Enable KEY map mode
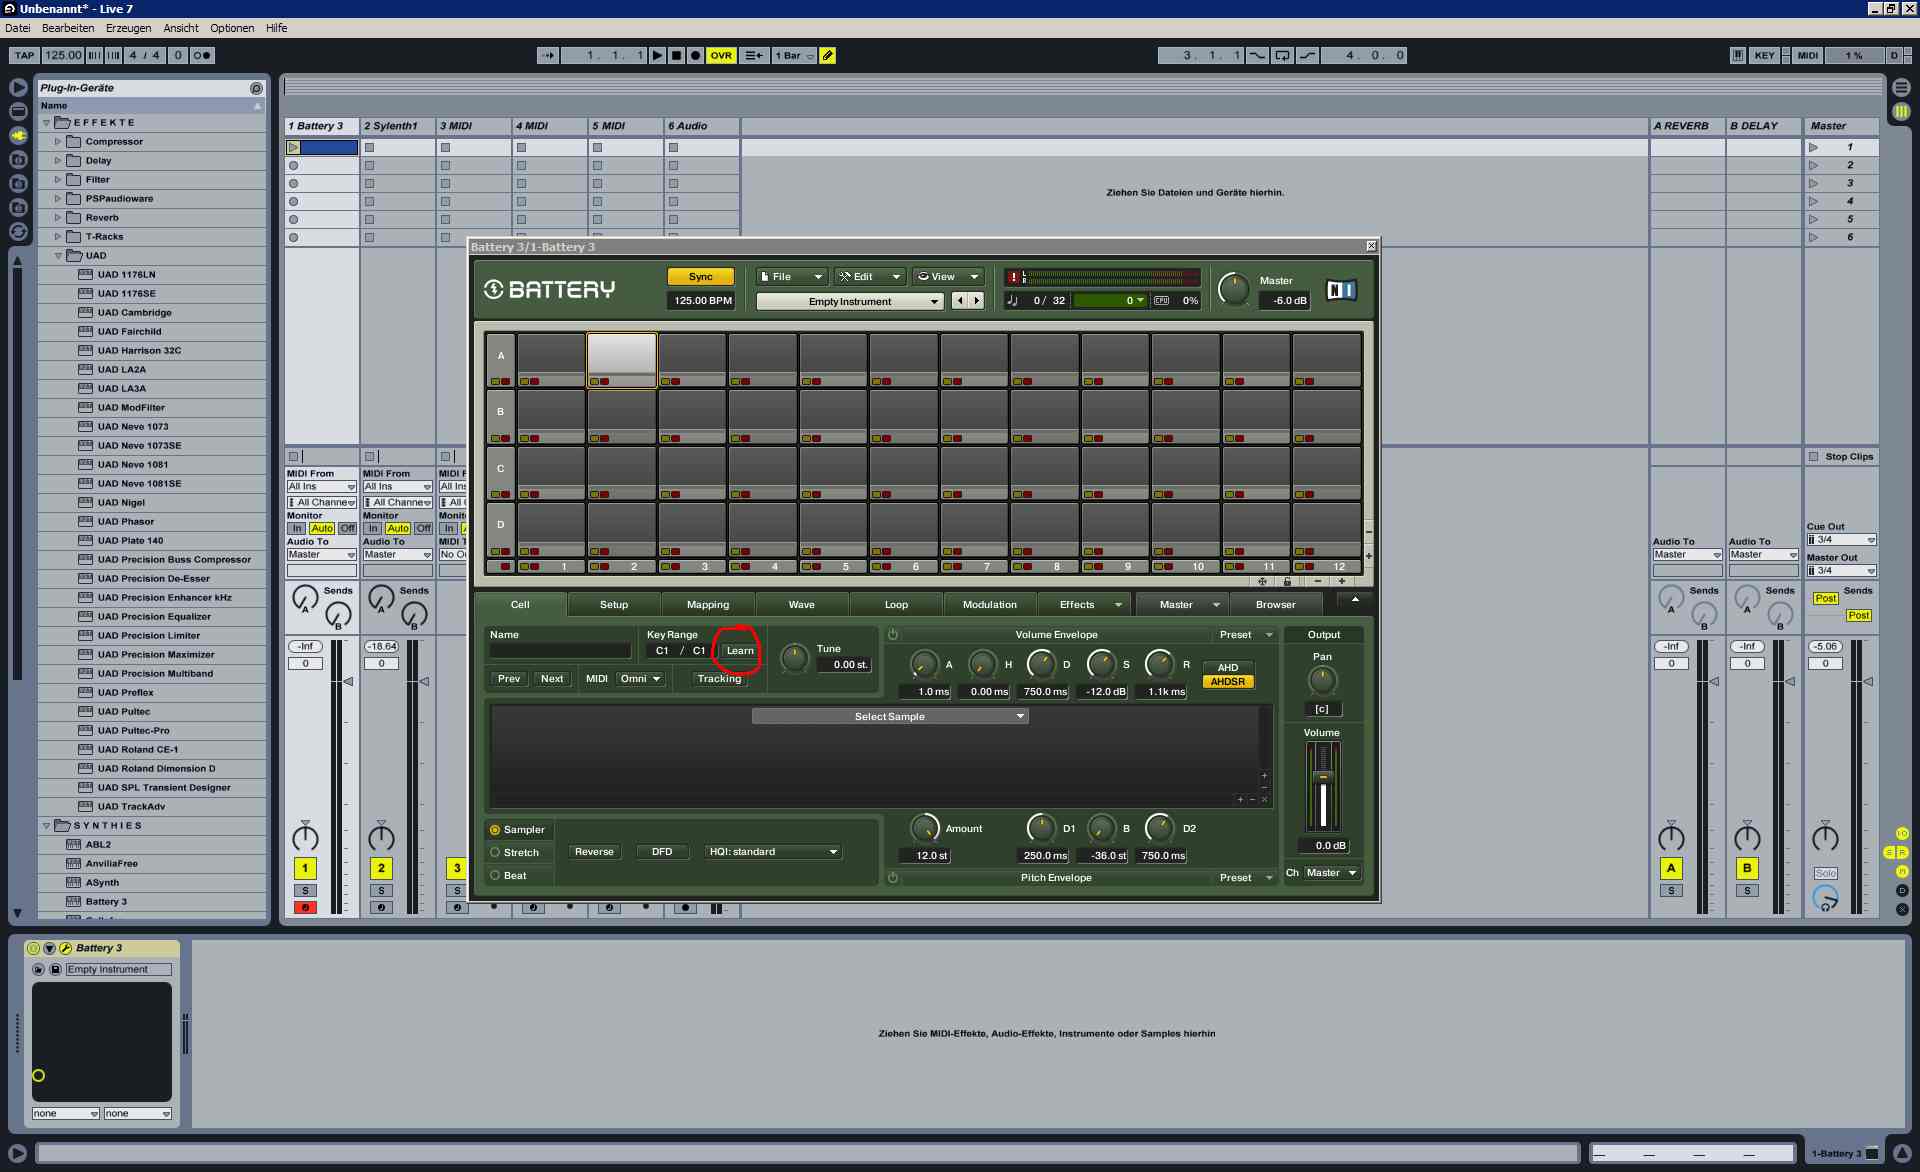The height and width of the screenshot is (1172, 1920). [x=1764, y=56]
